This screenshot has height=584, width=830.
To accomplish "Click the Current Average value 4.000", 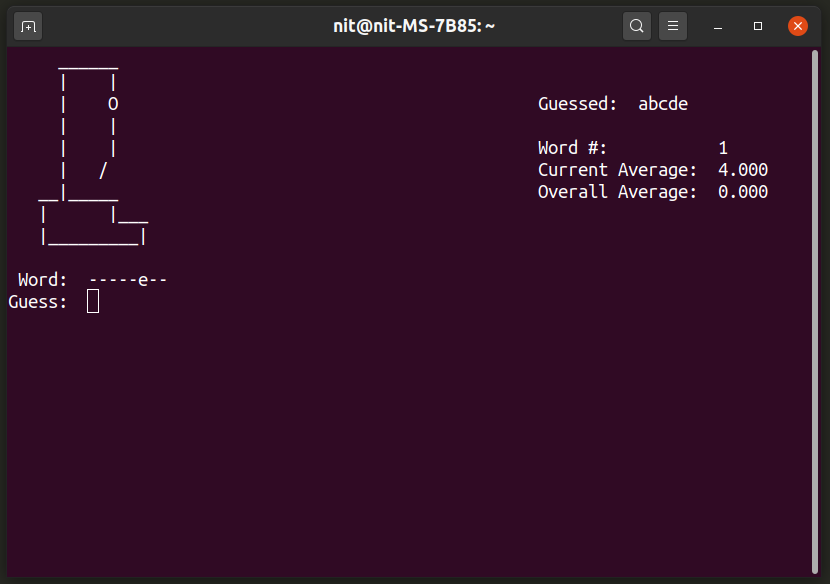I will (x=743, y=170).
